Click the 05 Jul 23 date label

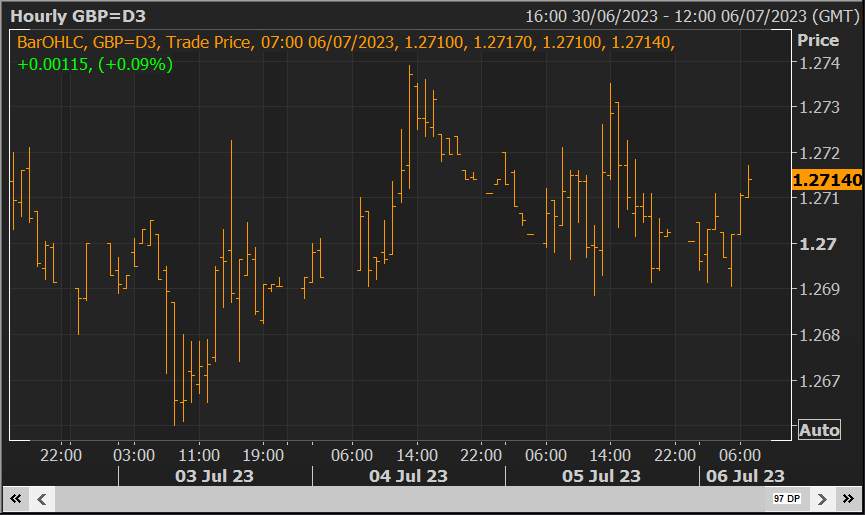pos(601,476)
